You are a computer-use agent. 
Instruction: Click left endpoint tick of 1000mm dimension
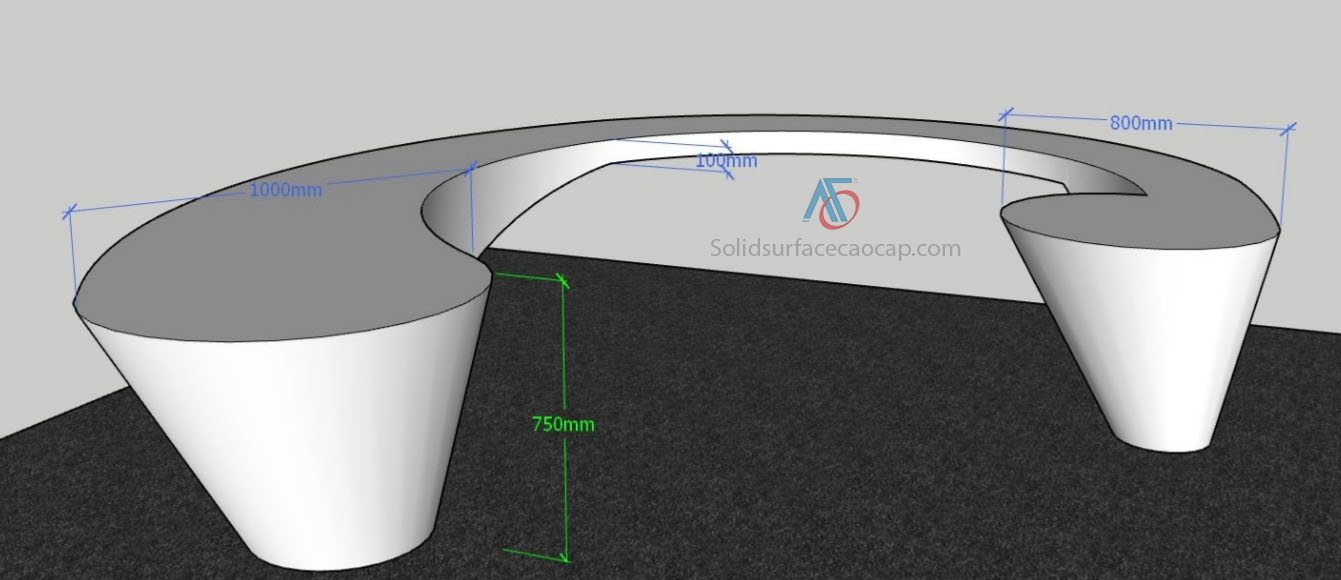(70, 212)
